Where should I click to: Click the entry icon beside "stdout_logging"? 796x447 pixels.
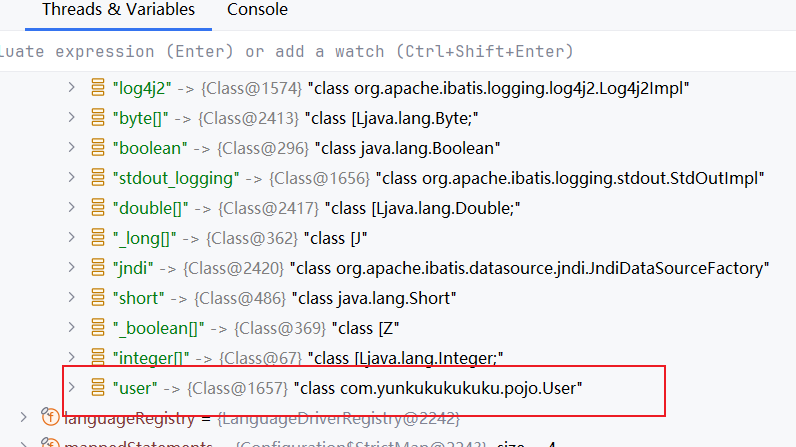(x=97, y=178)
